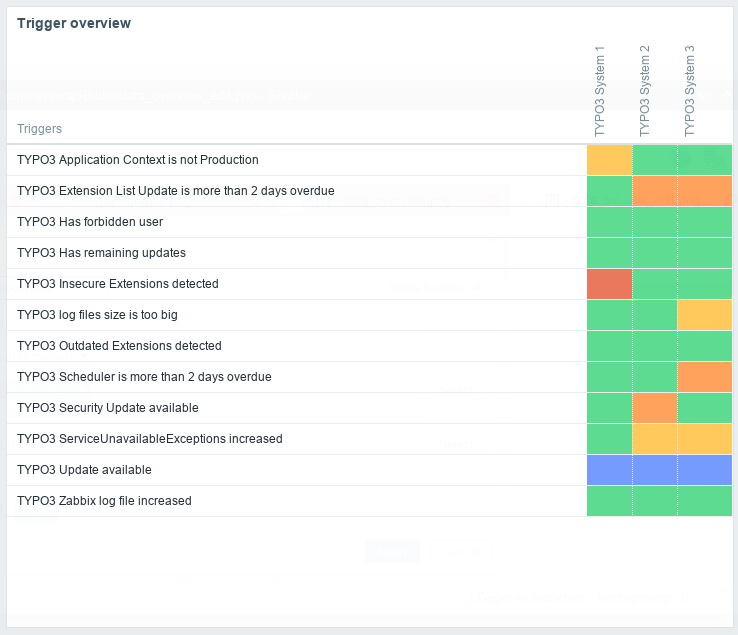Click the Trigger overview widget title
The height and width of the screenshot is (635, 738).
pyautogui.click(x=74, y=23)
